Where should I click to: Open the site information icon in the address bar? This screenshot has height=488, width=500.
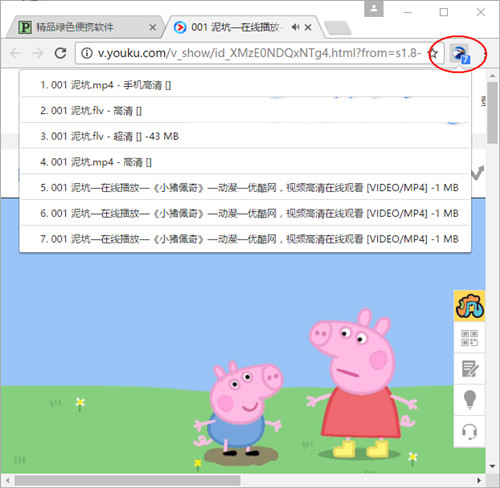[x=87, y=53]
